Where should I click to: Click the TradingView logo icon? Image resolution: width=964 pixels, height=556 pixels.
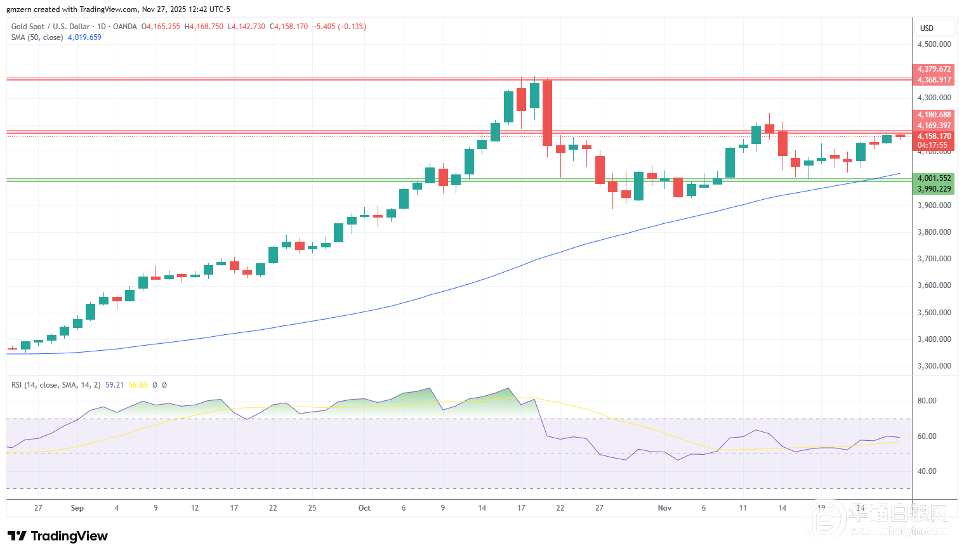point(19,536)
